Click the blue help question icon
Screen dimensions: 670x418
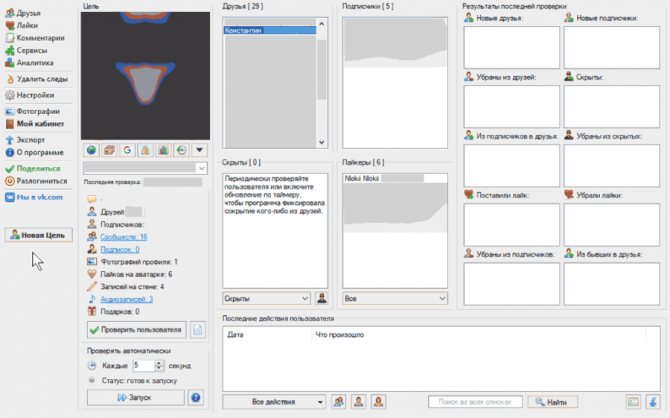coord(196,397)
